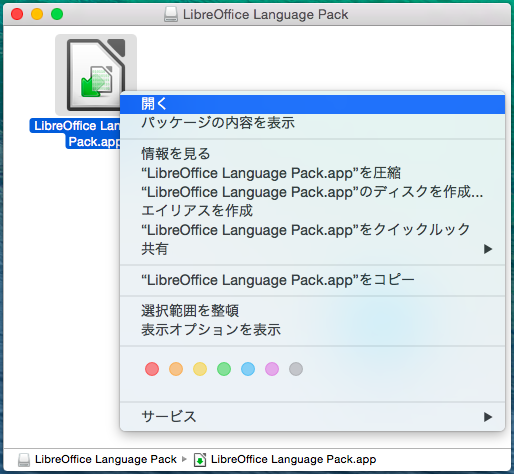Image resolution: width=514 pixels, height=474 pixels.
Task: Expand the 共有 submenu
Action: (312, 249)
